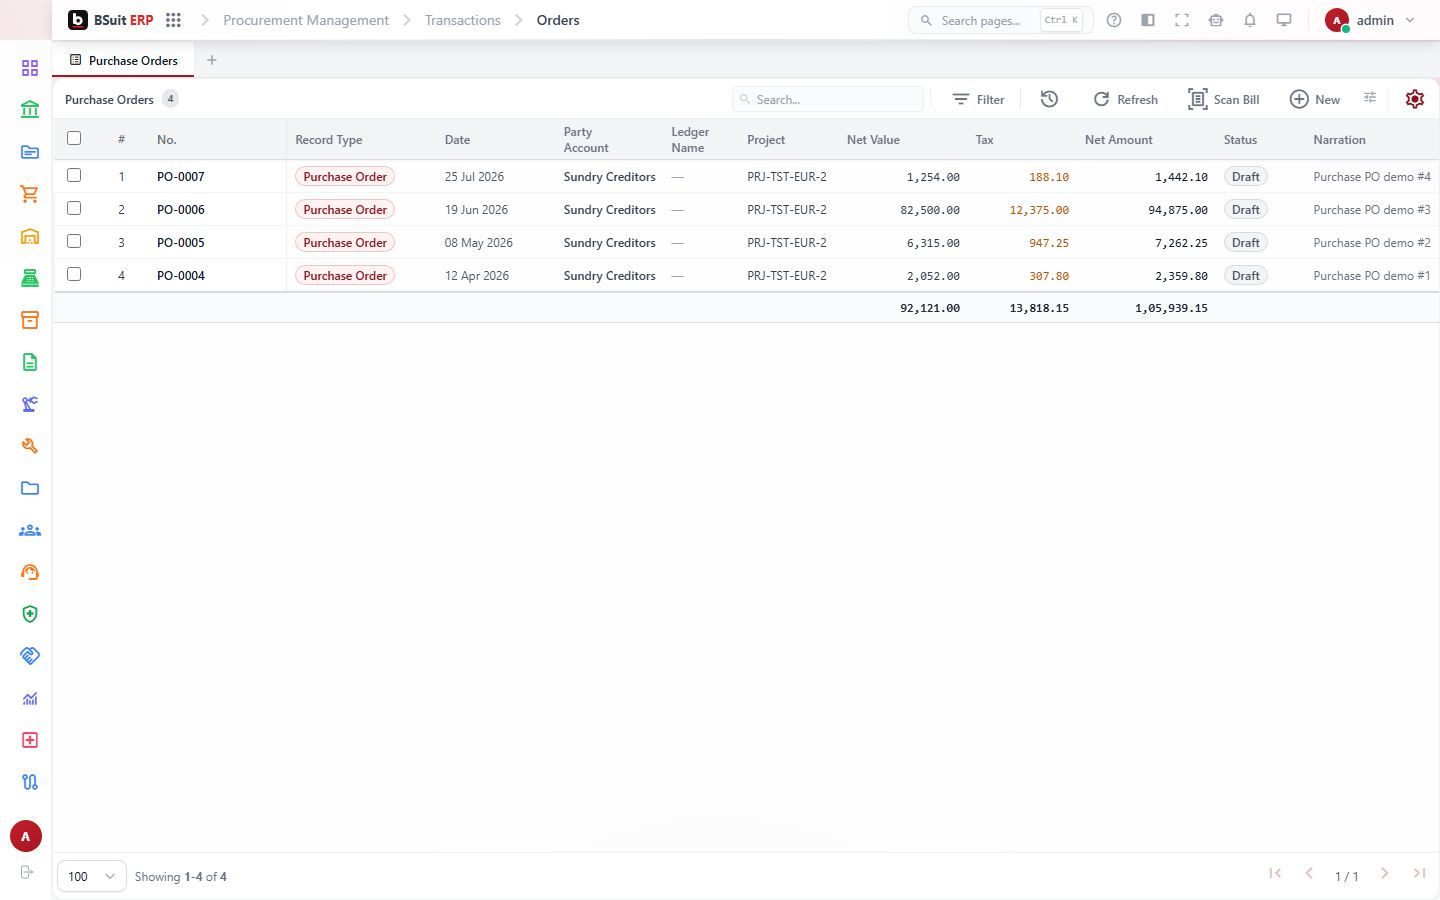
Task: Click the table Search field
Action: [828, 99]
